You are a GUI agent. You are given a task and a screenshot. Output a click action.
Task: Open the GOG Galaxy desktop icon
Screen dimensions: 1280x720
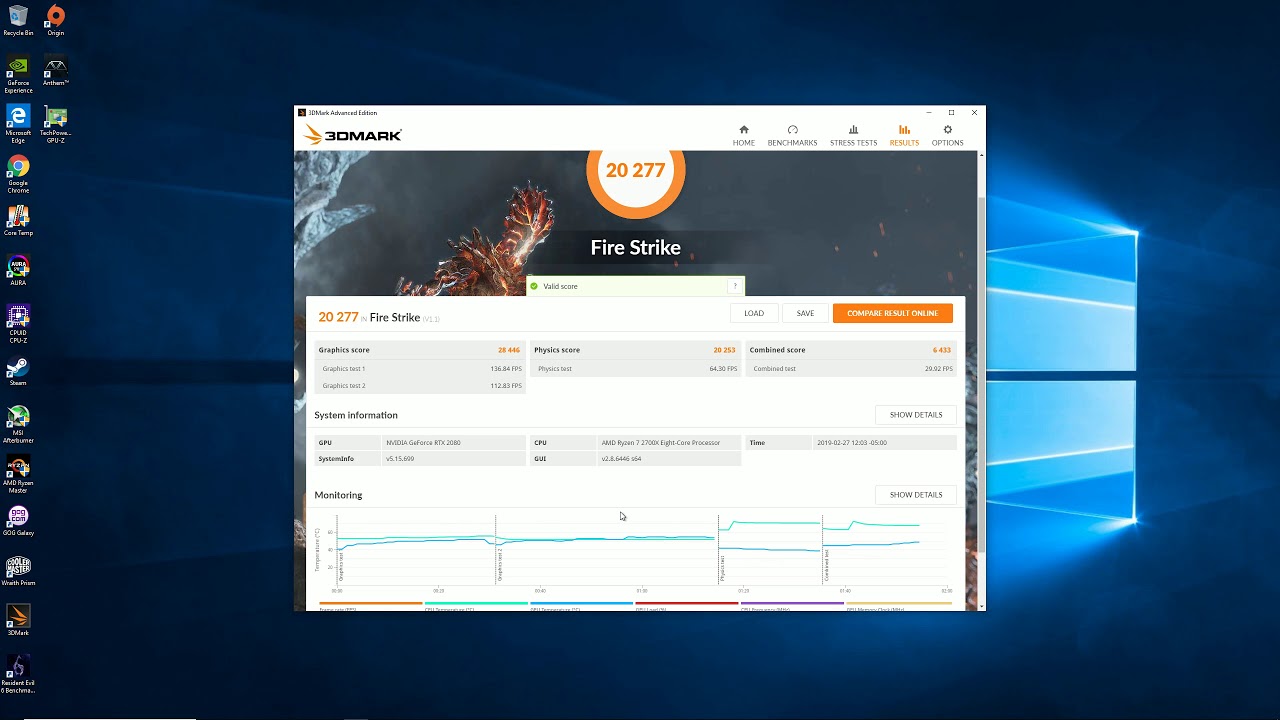[18, 521]
